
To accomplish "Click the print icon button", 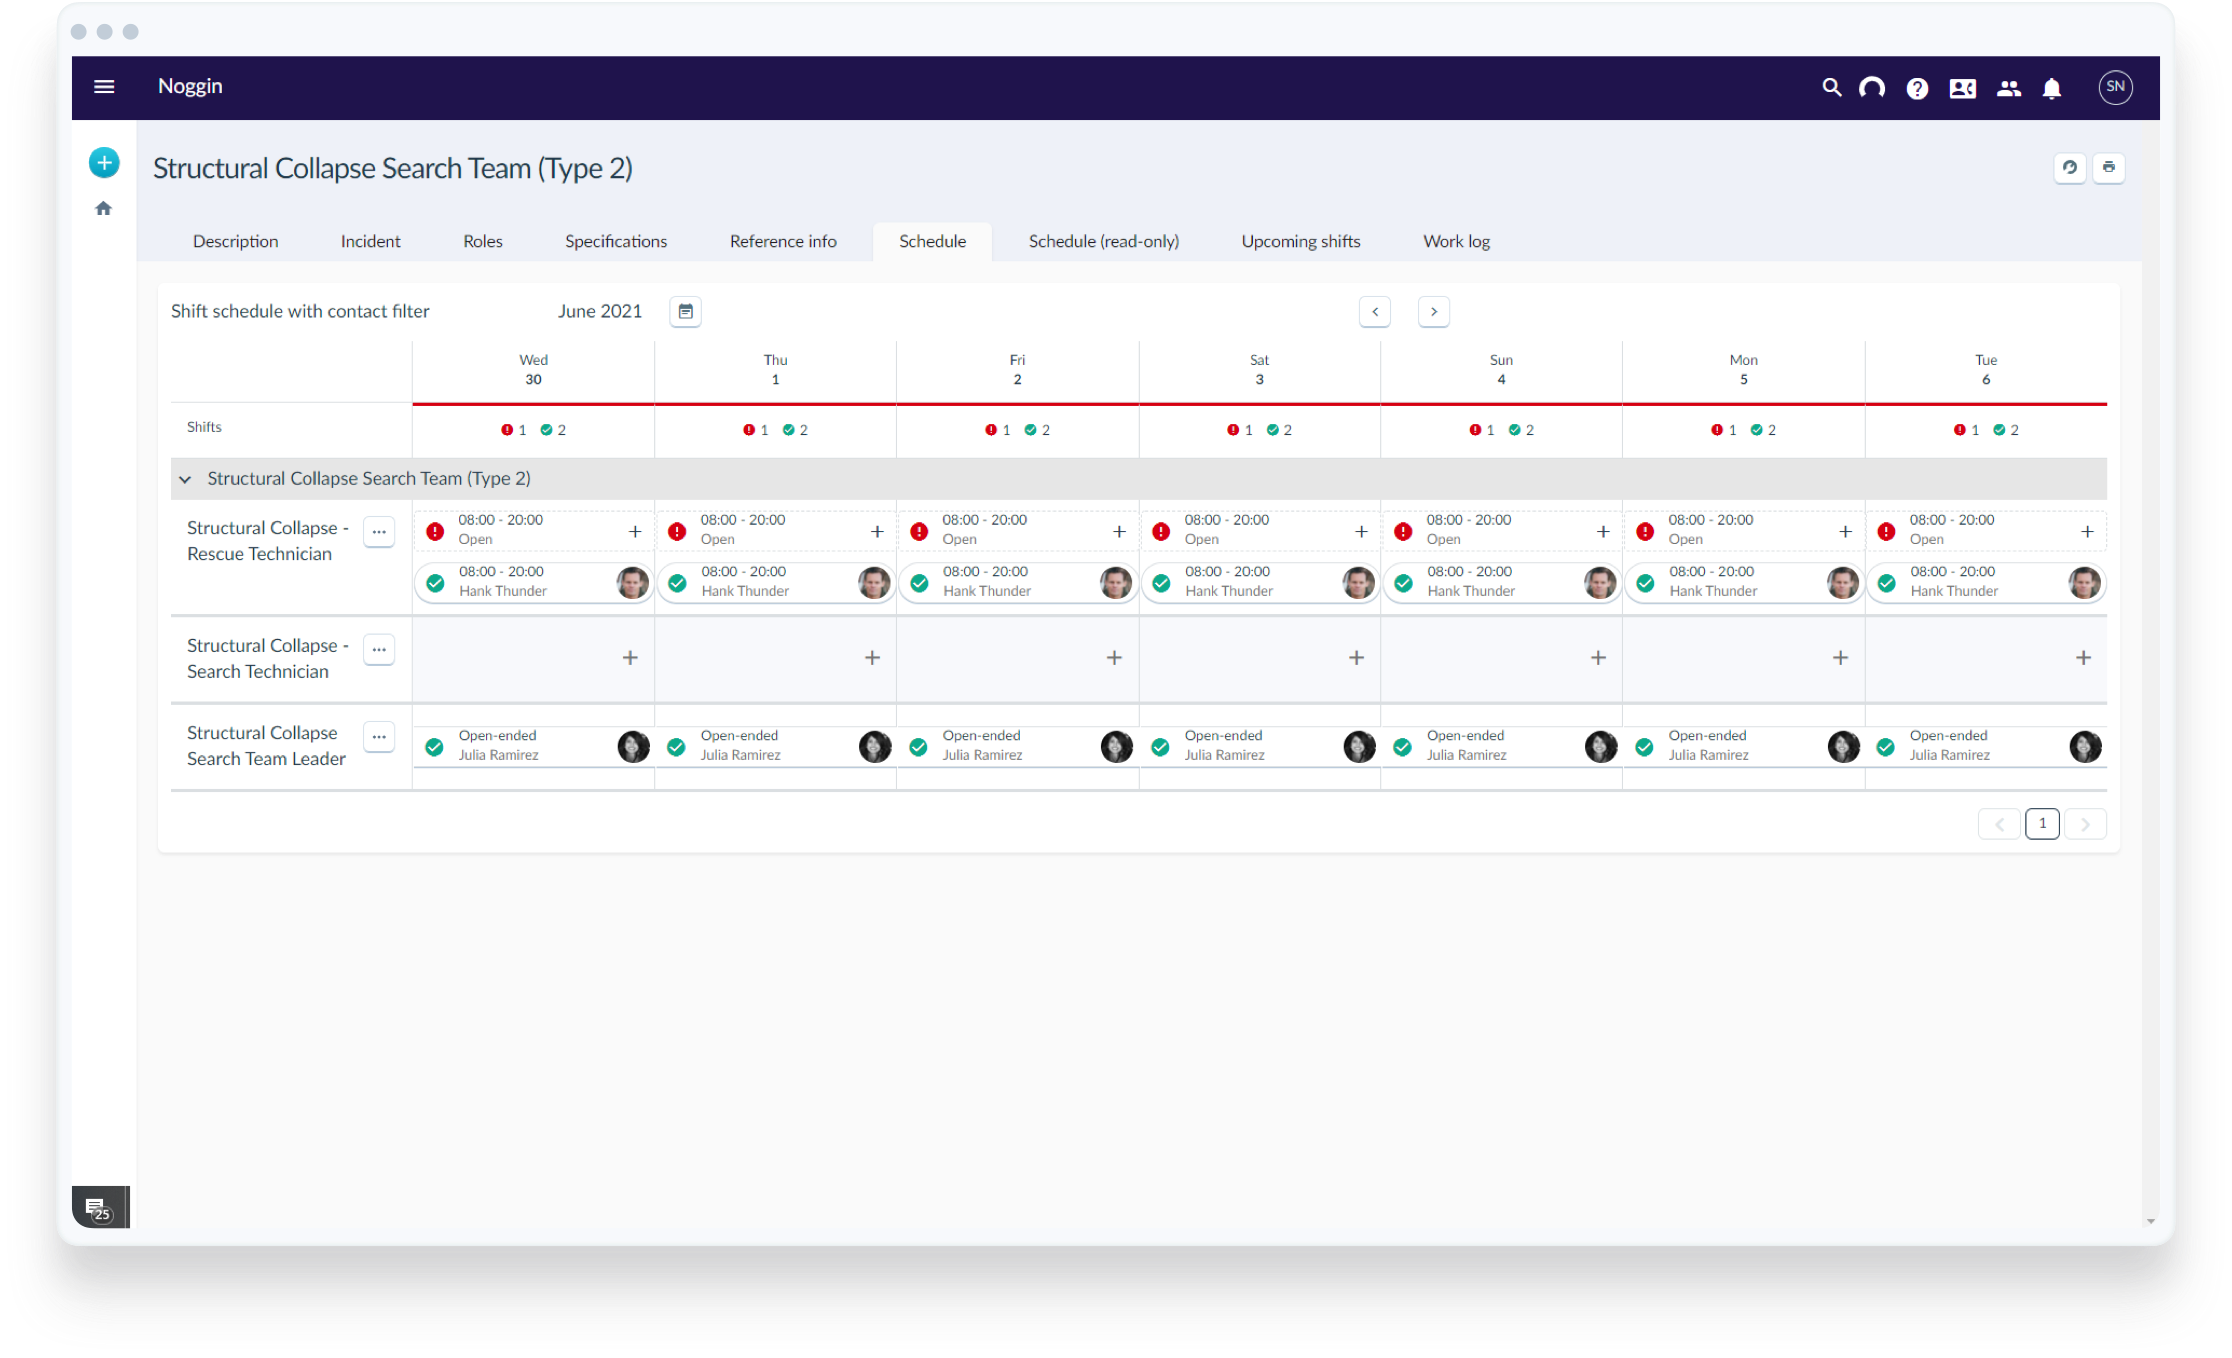I will (x=2109, y=167).
